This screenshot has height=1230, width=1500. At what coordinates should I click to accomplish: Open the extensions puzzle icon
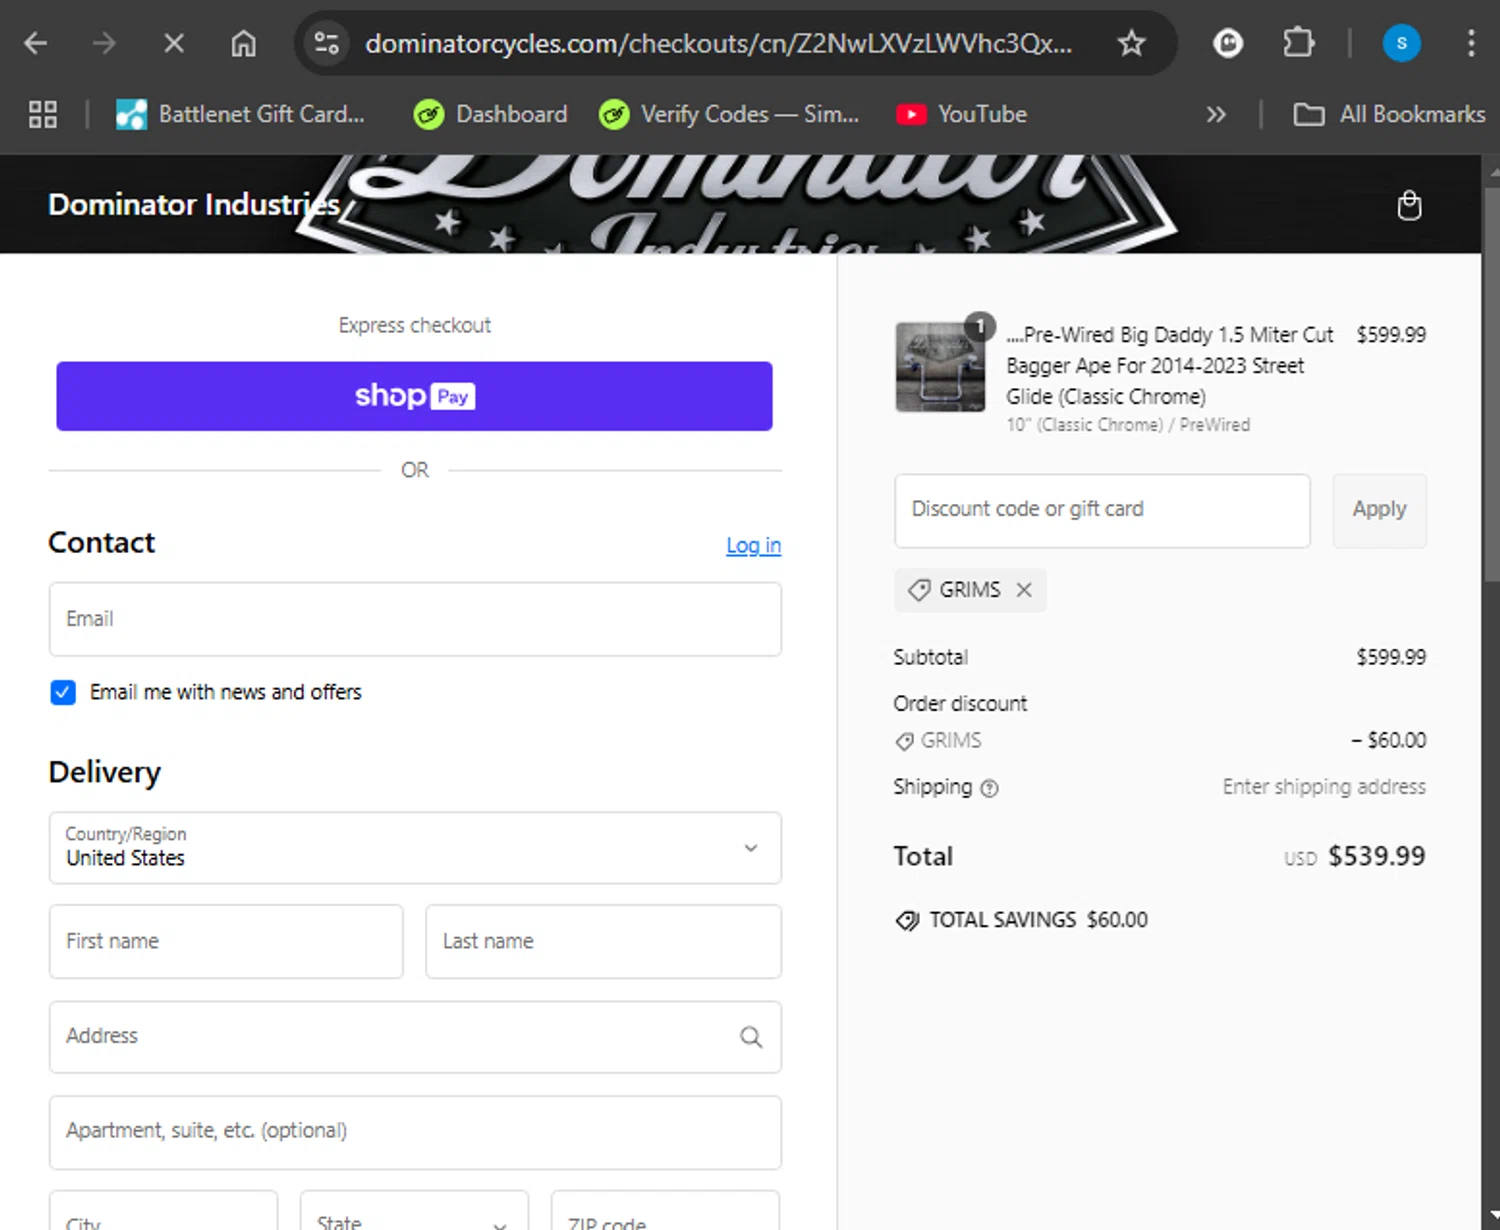click(1298, 43)
